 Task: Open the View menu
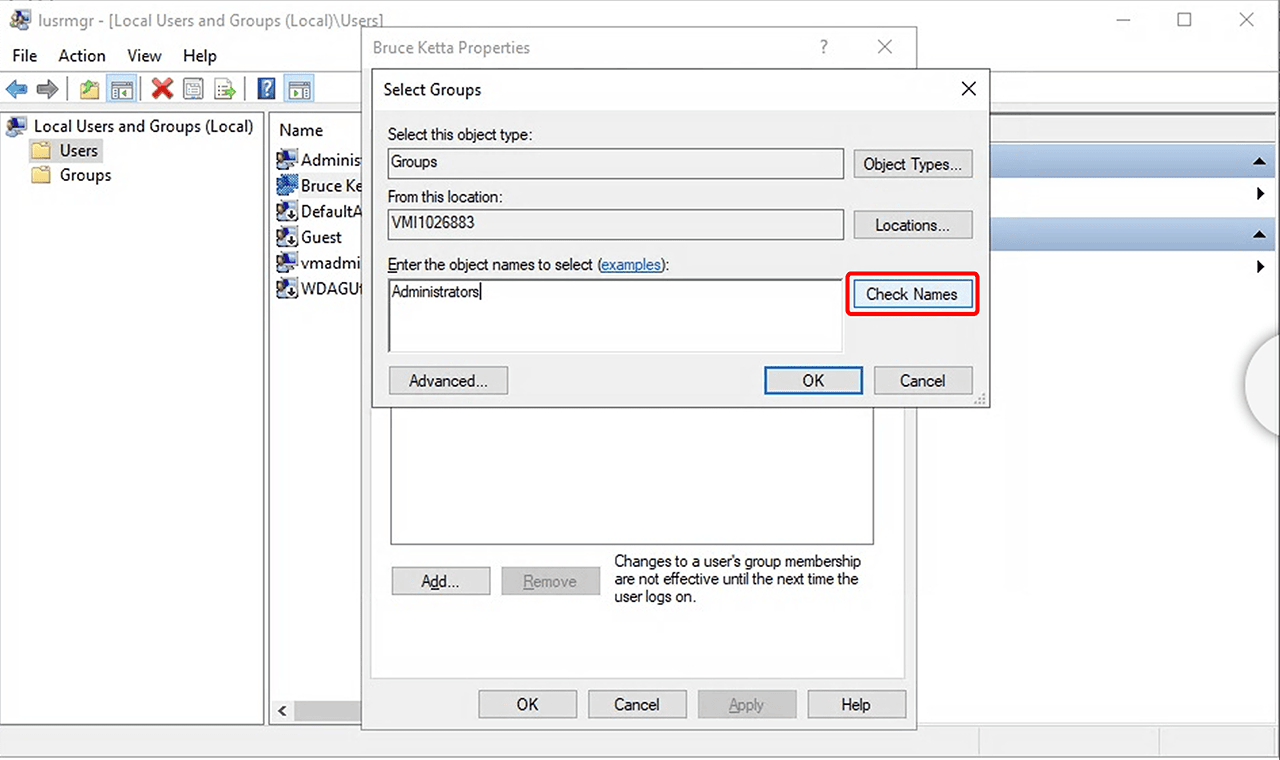[144, 56]
